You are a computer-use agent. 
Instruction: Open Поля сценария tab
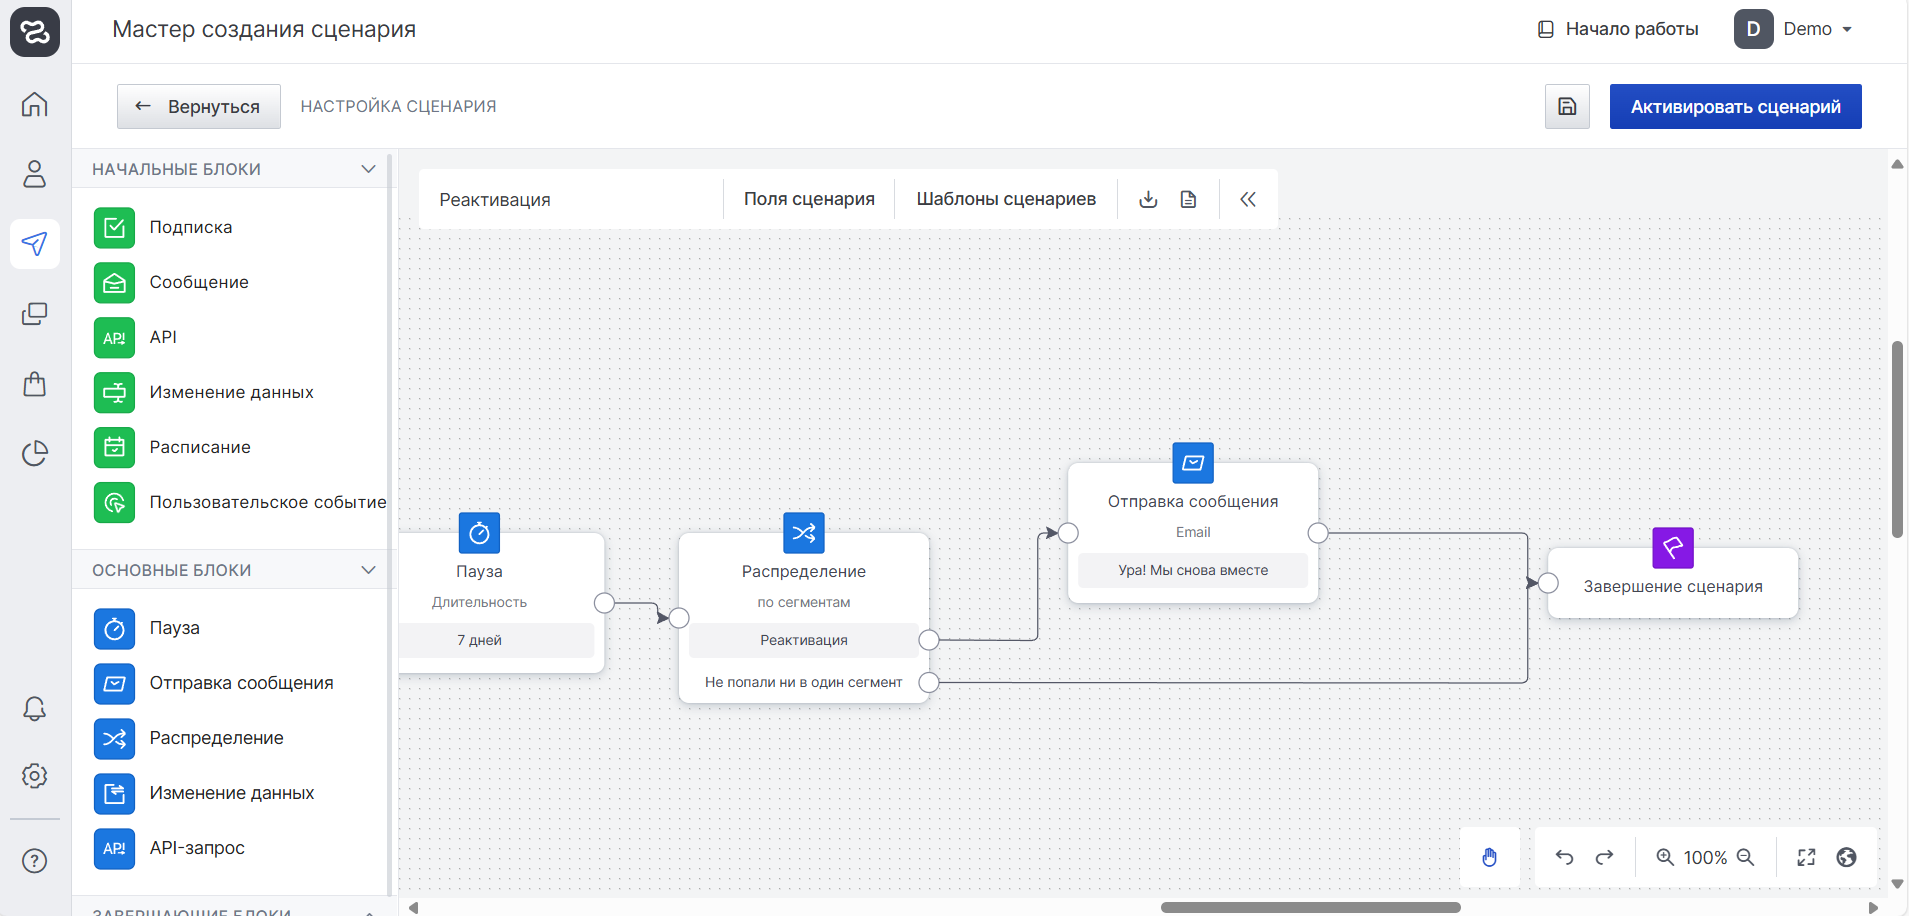tap(809, 199)
